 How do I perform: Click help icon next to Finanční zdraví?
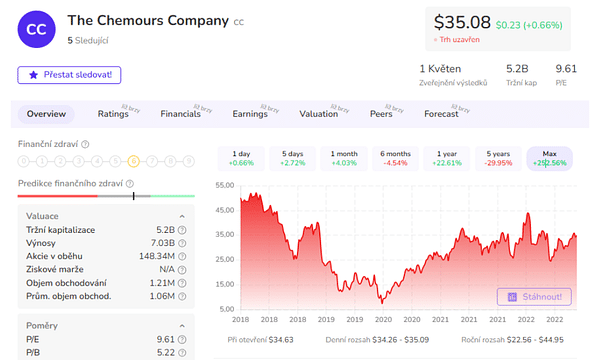tap(85, 144)
